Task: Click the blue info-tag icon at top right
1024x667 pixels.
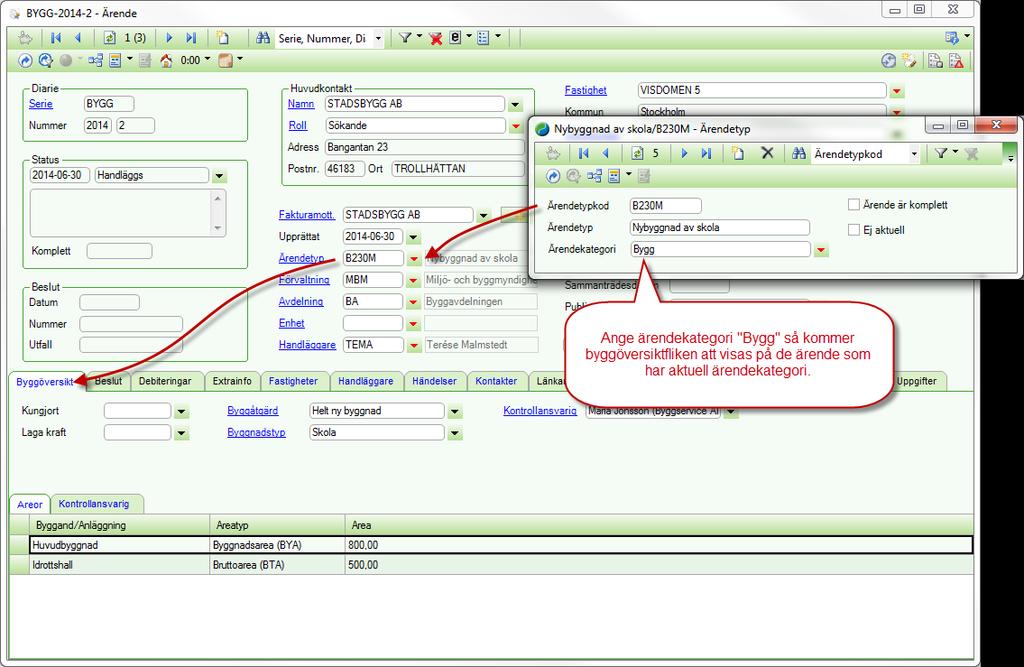Action: click(952, 38)
